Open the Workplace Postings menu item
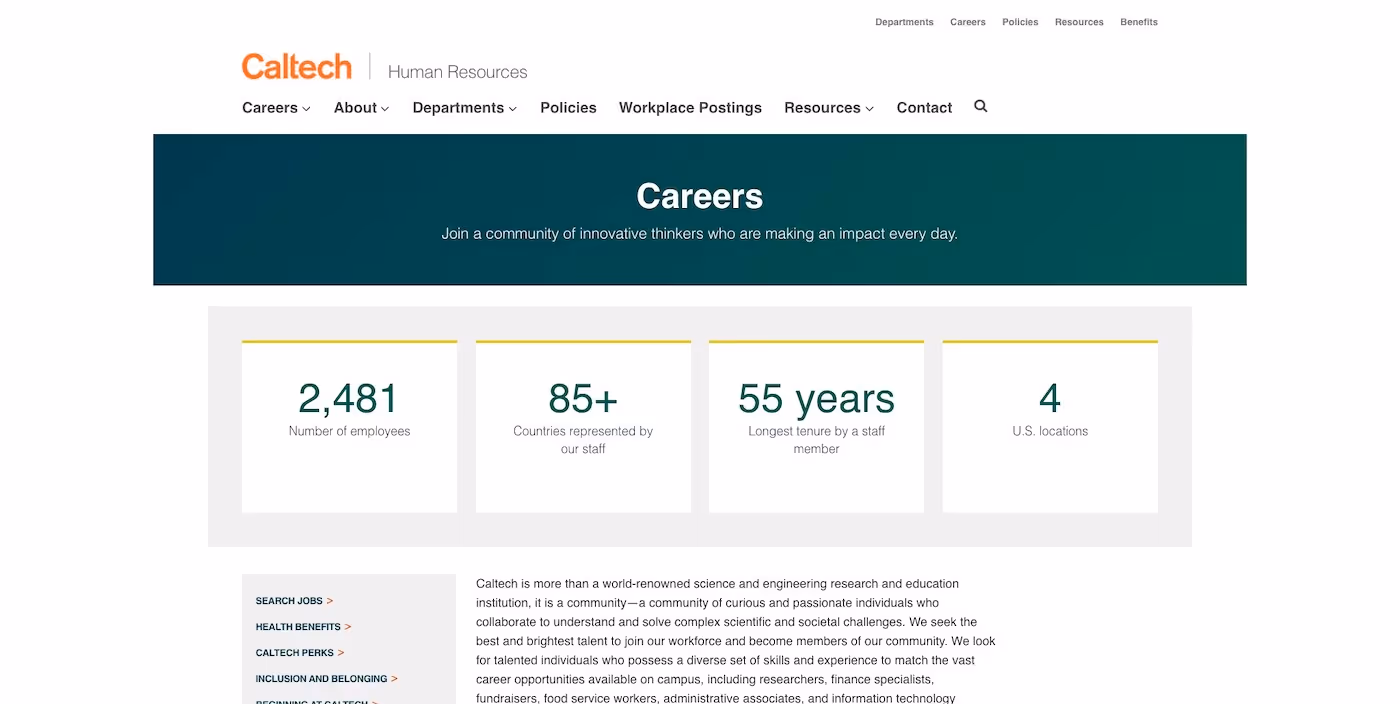Viewport: 1400px width, 704px height. (x=690, y=107)
